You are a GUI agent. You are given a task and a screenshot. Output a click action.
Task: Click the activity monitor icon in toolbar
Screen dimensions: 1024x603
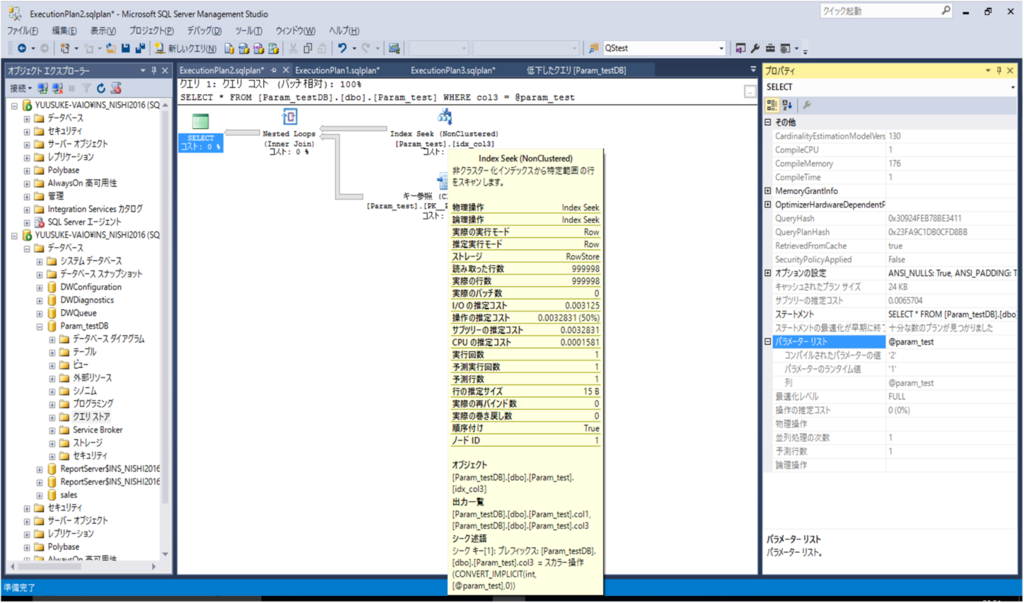pyautogui.click(x=394, y=48)
